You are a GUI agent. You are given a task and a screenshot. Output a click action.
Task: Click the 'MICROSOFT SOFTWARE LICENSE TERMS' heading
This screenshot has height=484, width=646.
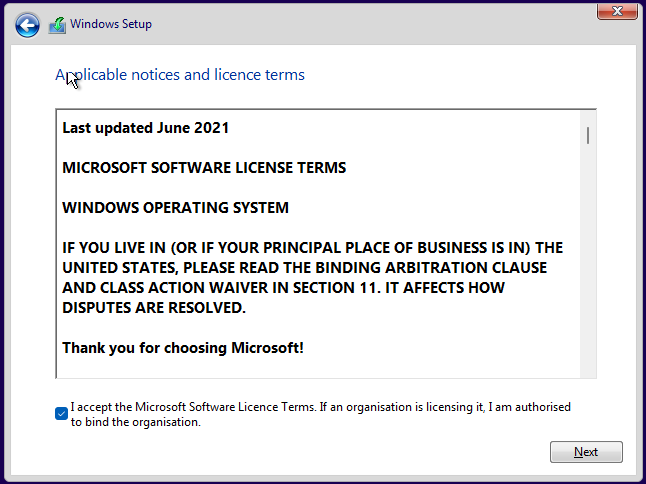tap(204, 168)
